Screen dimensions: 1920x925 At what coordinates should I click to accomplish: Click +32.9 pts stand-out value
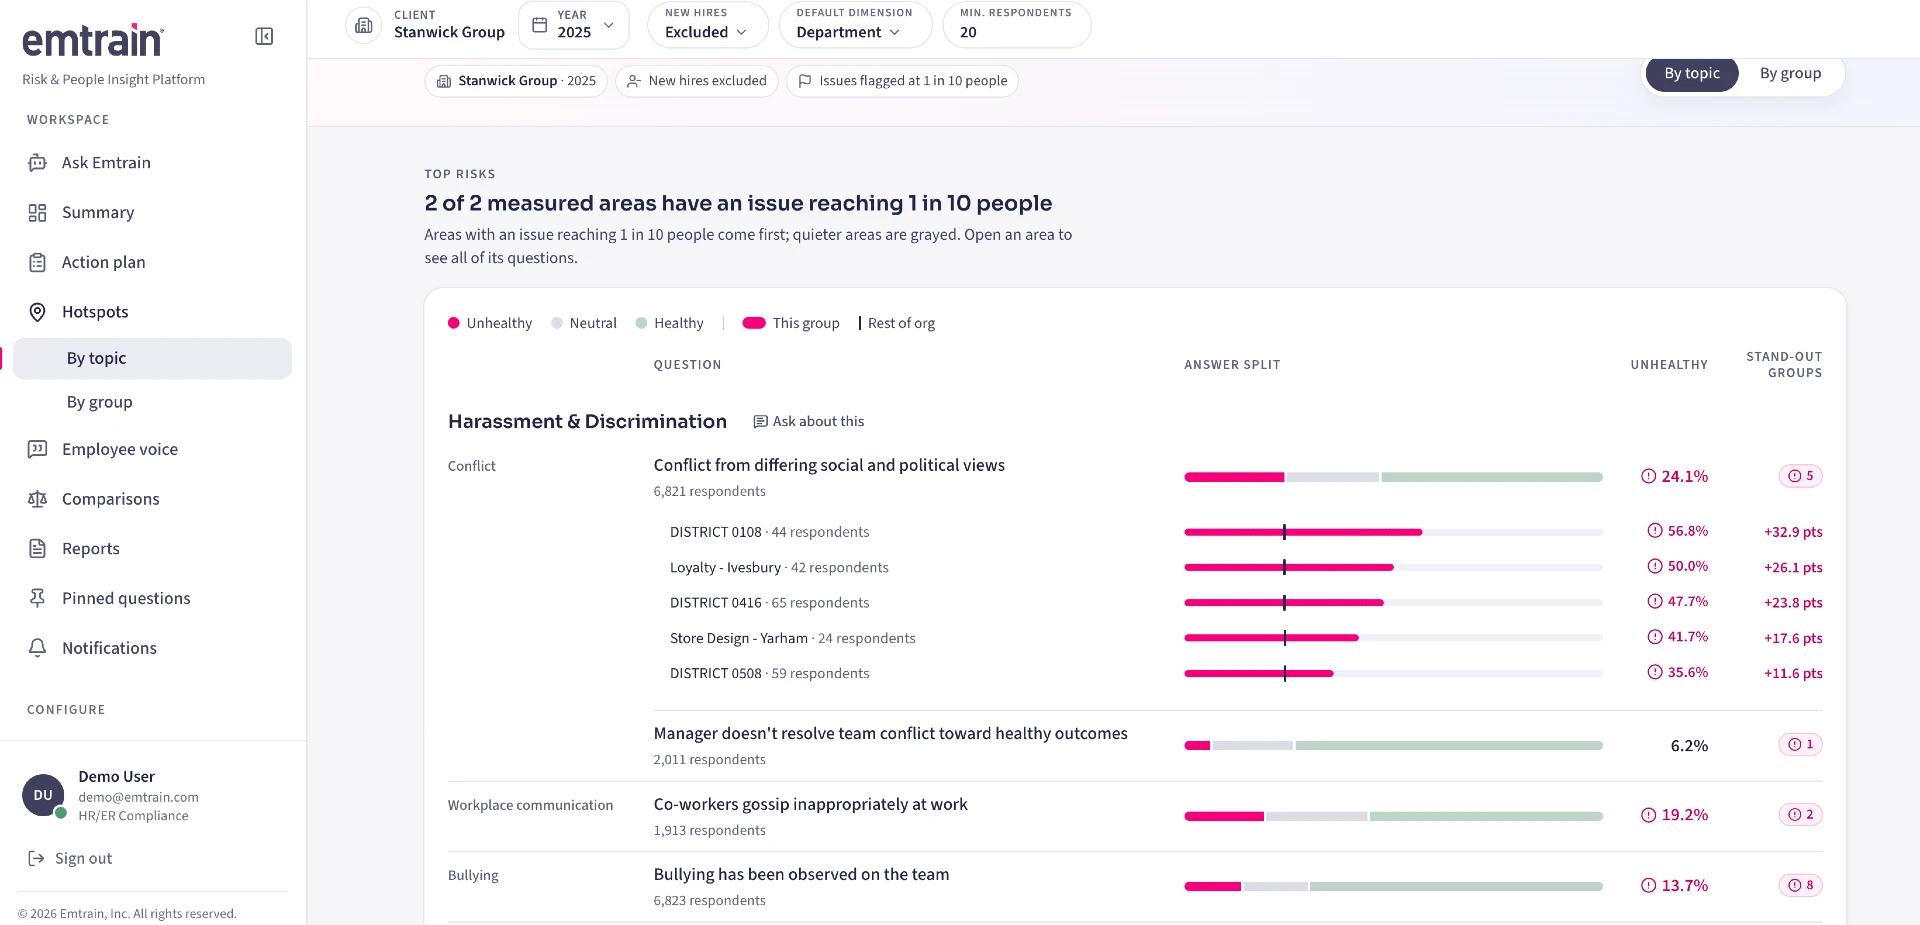[x=1793, y=533]
